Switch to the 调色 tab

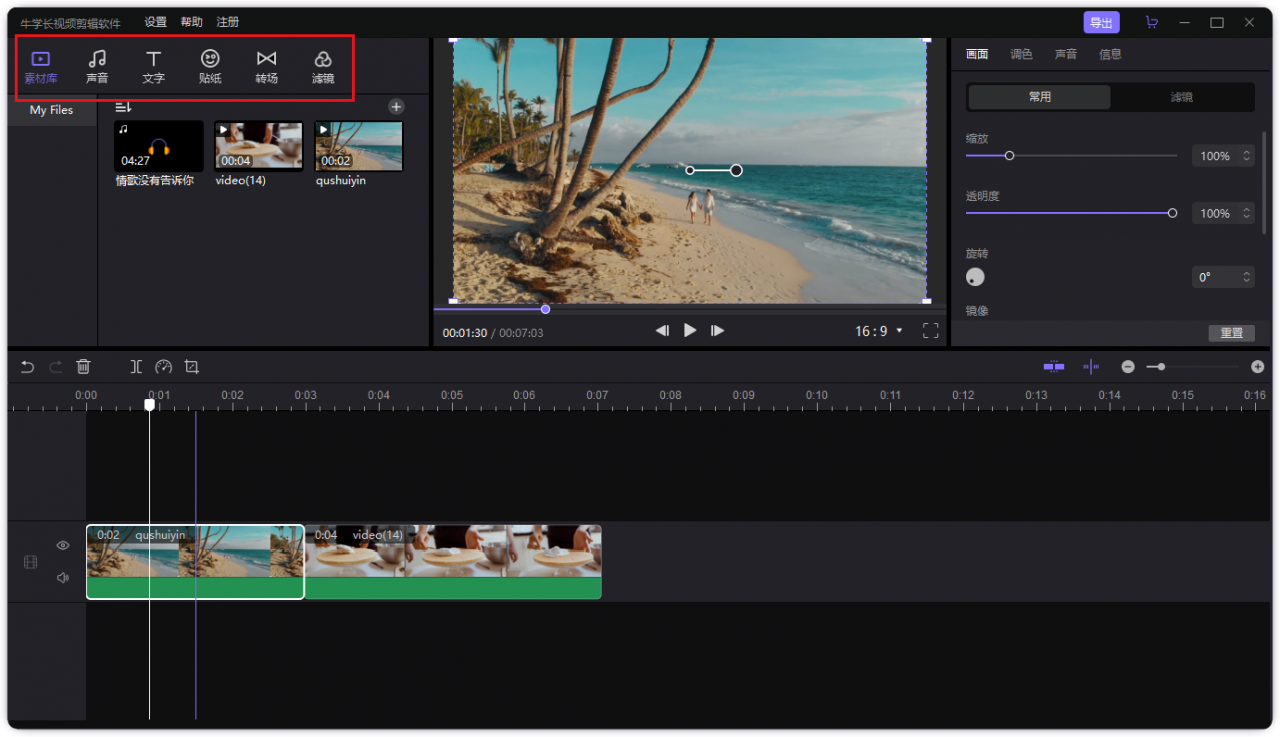click(x=1021, y=54)
